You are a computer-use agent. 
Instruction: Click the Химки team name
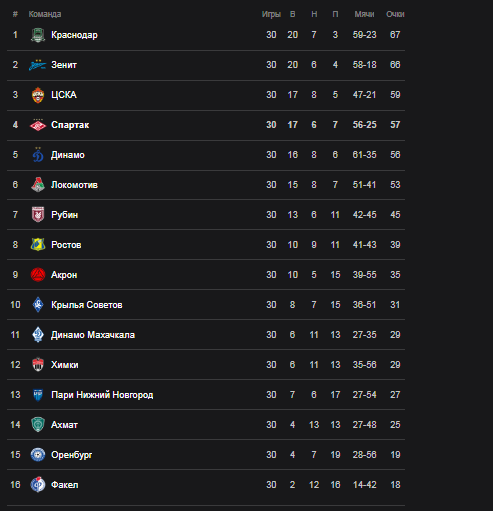tap(65, 365)
